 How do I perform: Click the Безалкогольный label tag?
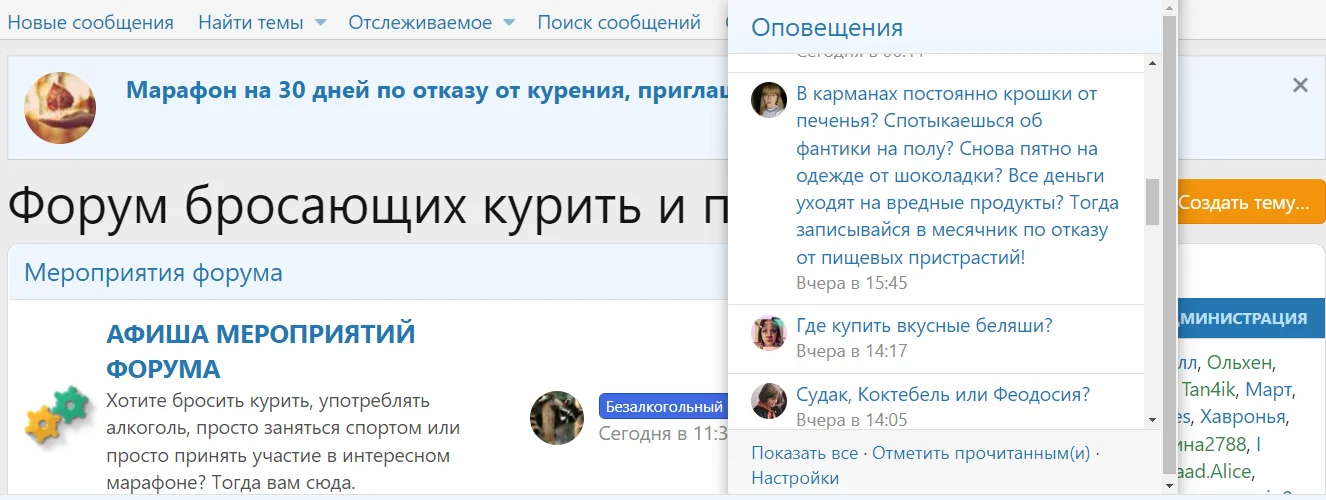664,407
